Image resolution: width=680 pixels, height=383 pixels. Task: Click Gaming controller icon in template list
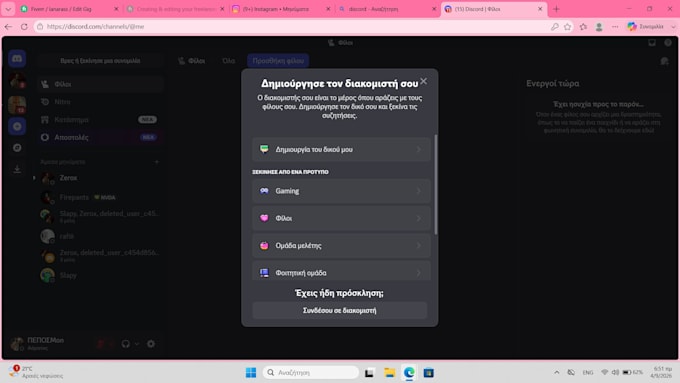(x=264, y=191)
